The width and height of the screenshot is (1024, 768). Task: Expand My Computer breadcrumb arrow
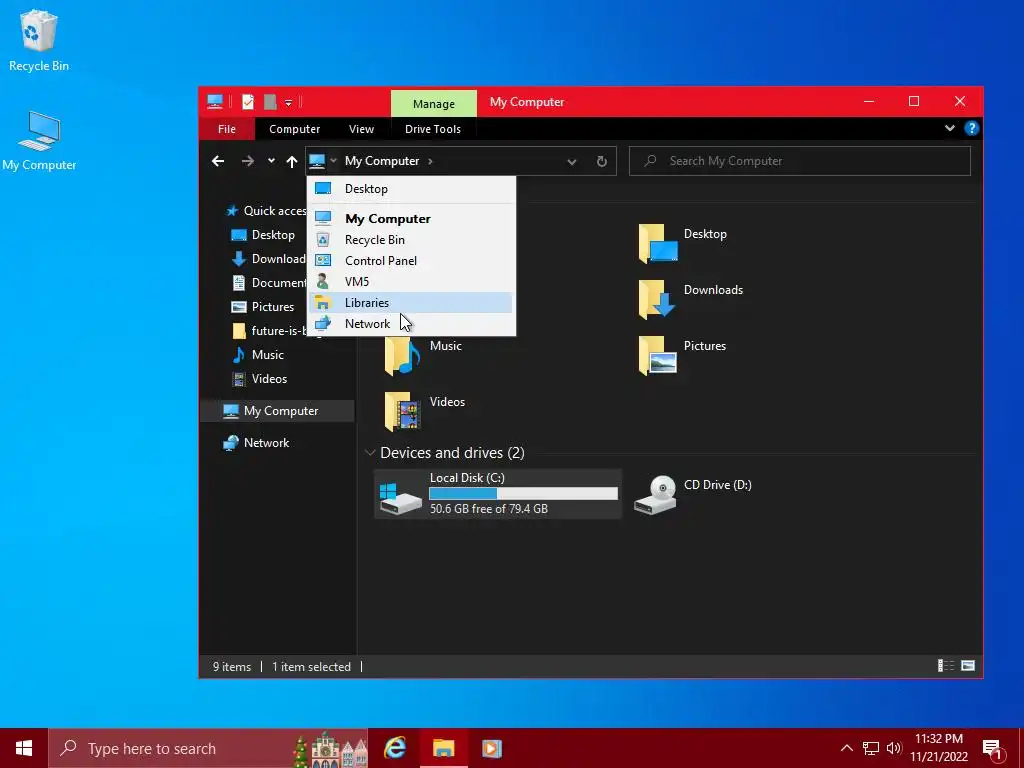coord(430,161)
